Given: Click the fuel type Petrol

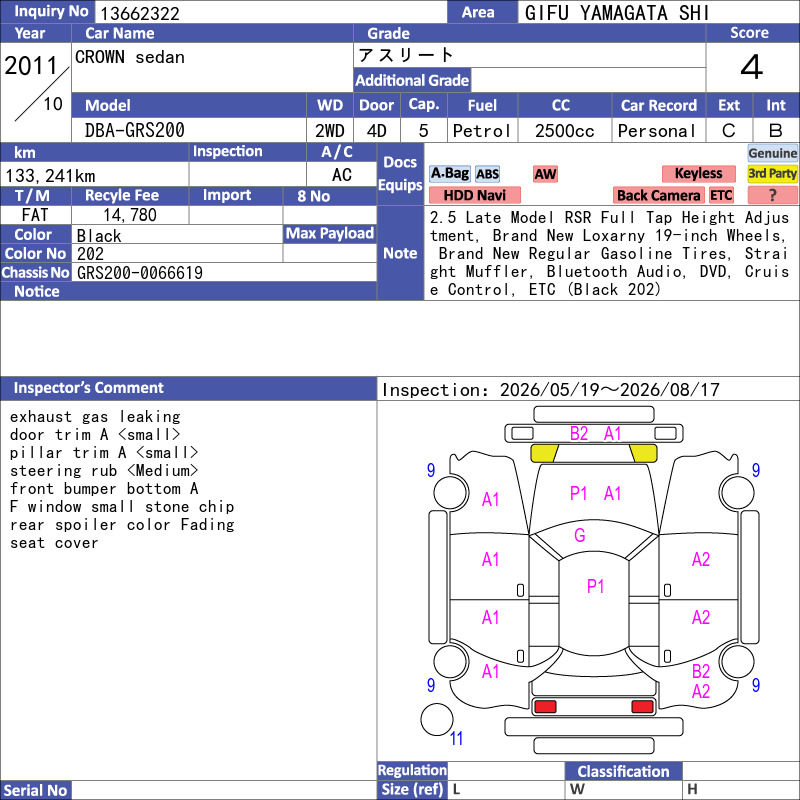Looking at the screenshot, I should (x=481, y=131).
